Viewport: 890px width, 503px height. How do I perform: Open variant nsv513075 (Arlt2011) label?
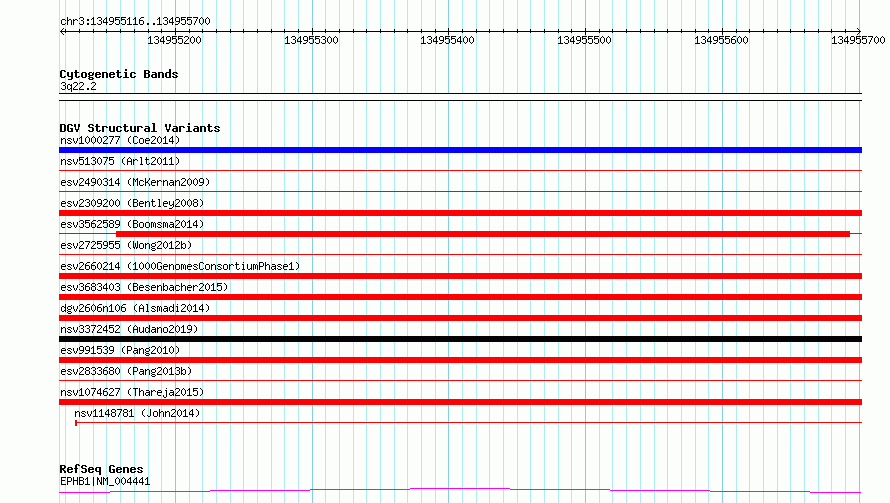[120, 161]
